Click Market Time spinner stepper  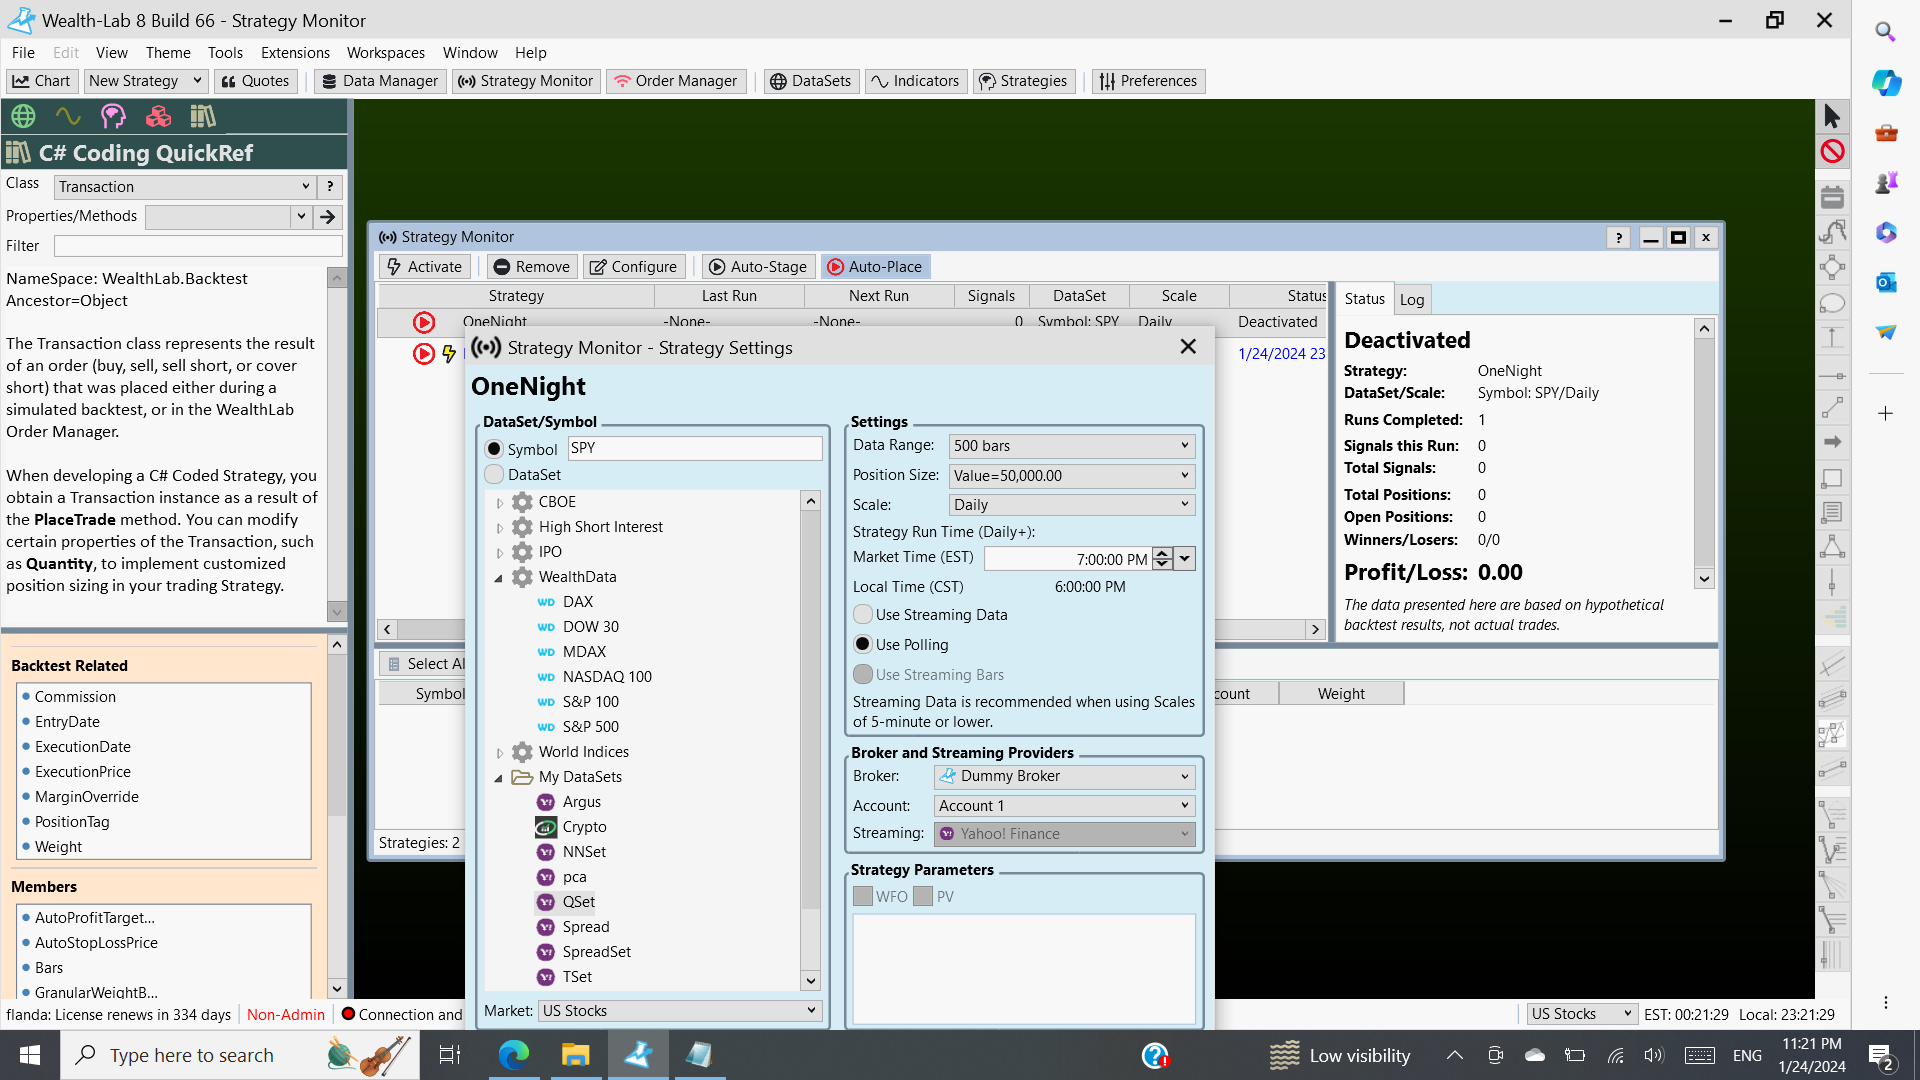tap(1162, 559)
